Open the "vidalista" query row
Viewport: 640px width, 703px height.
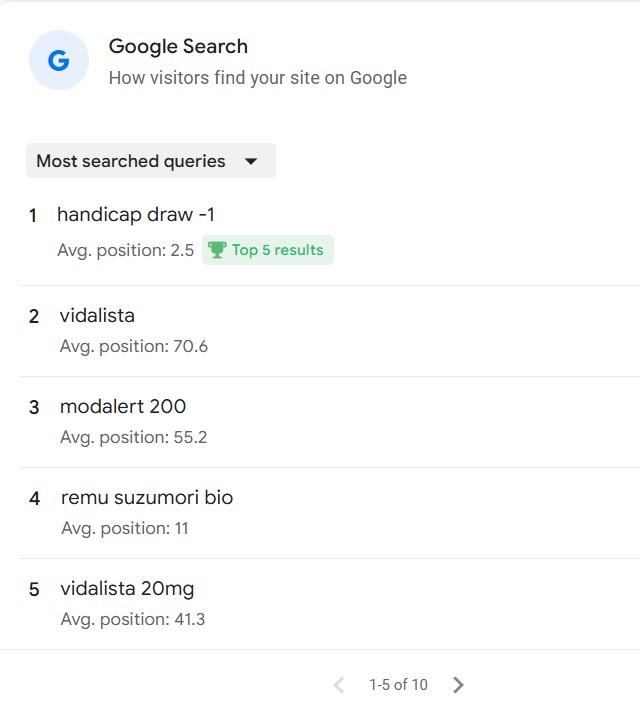click(x=97, y=316)
